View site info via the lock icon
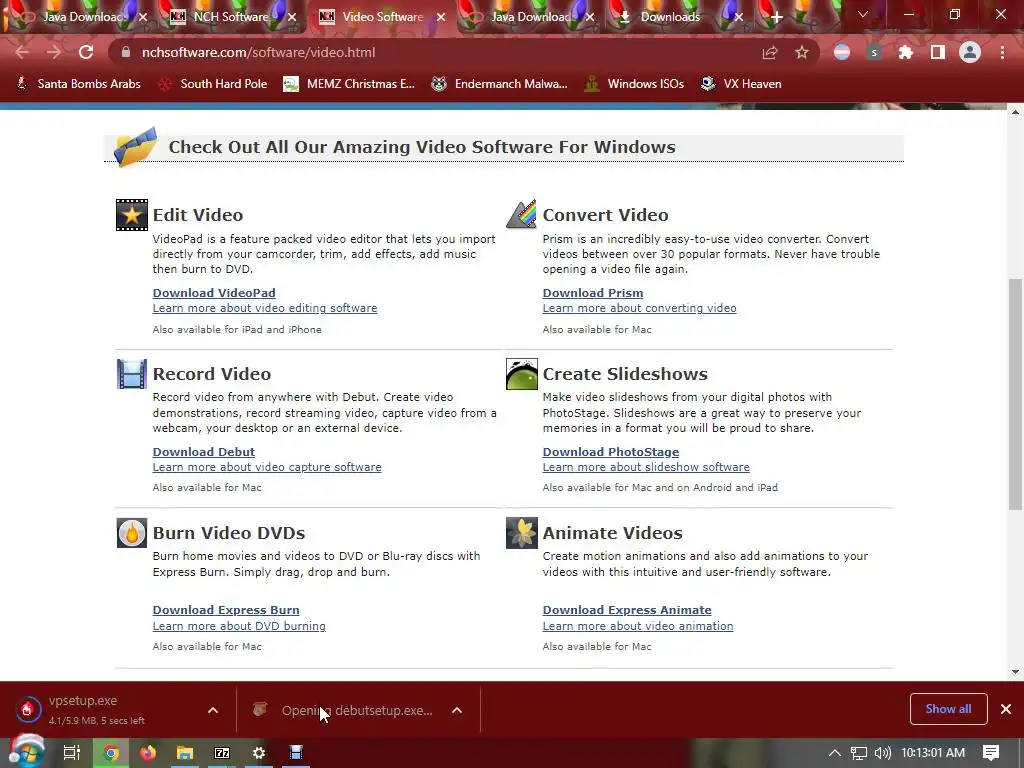 (126, 52)
